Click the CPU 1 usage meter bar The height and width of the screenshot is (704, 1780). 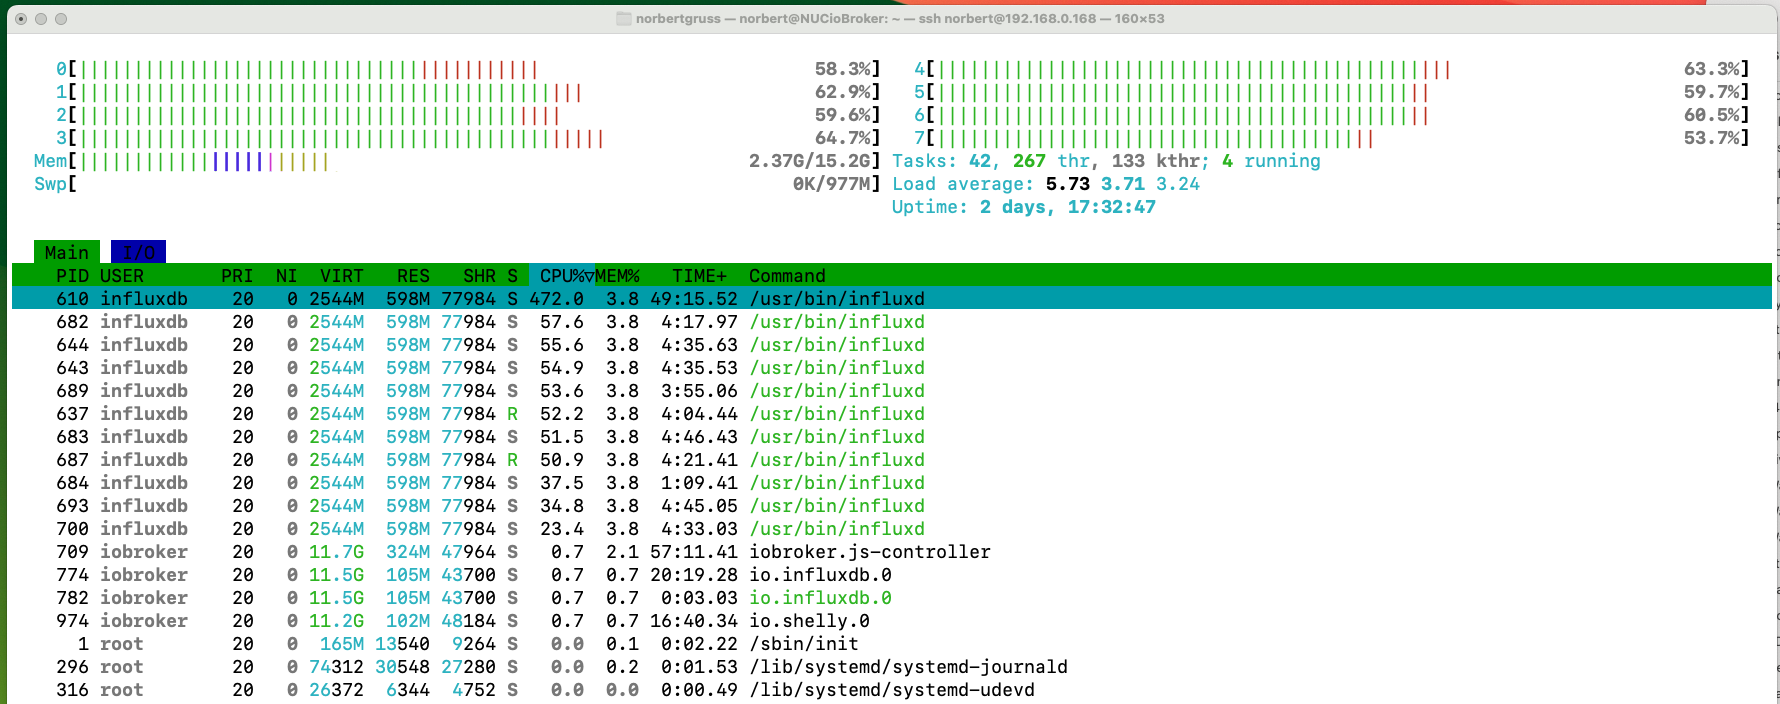(x=468, y=92)
